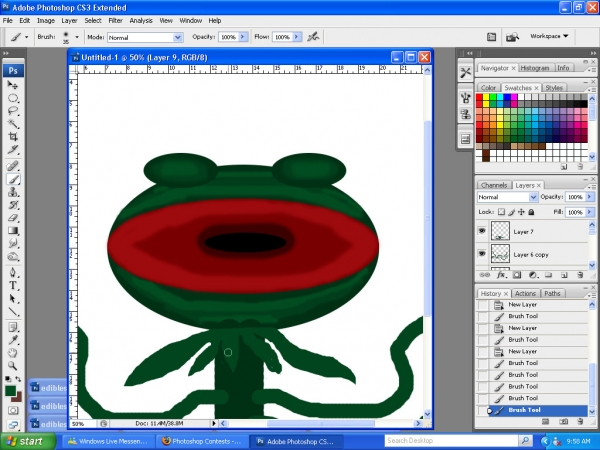
Task: Click the Go to Bridge icon
Action: (512, 37)
